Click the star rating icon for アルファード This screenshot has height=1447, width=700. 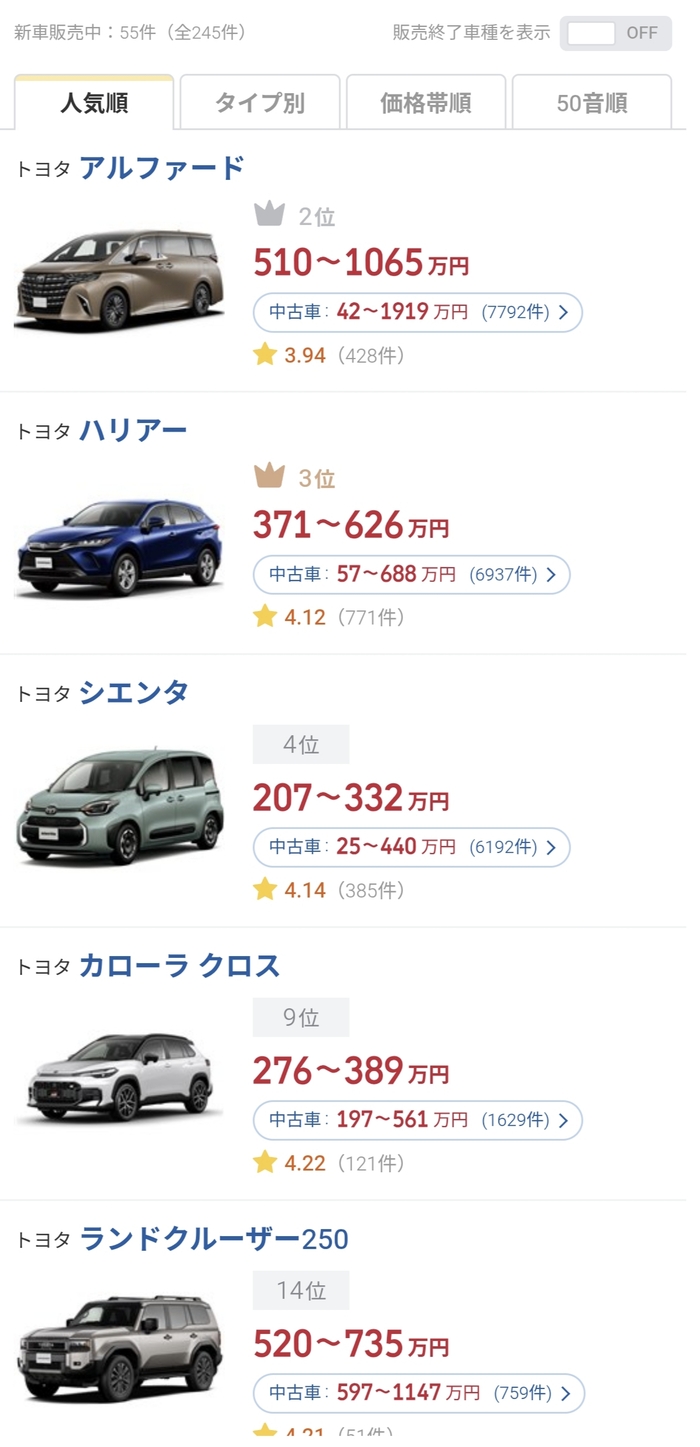265,355
